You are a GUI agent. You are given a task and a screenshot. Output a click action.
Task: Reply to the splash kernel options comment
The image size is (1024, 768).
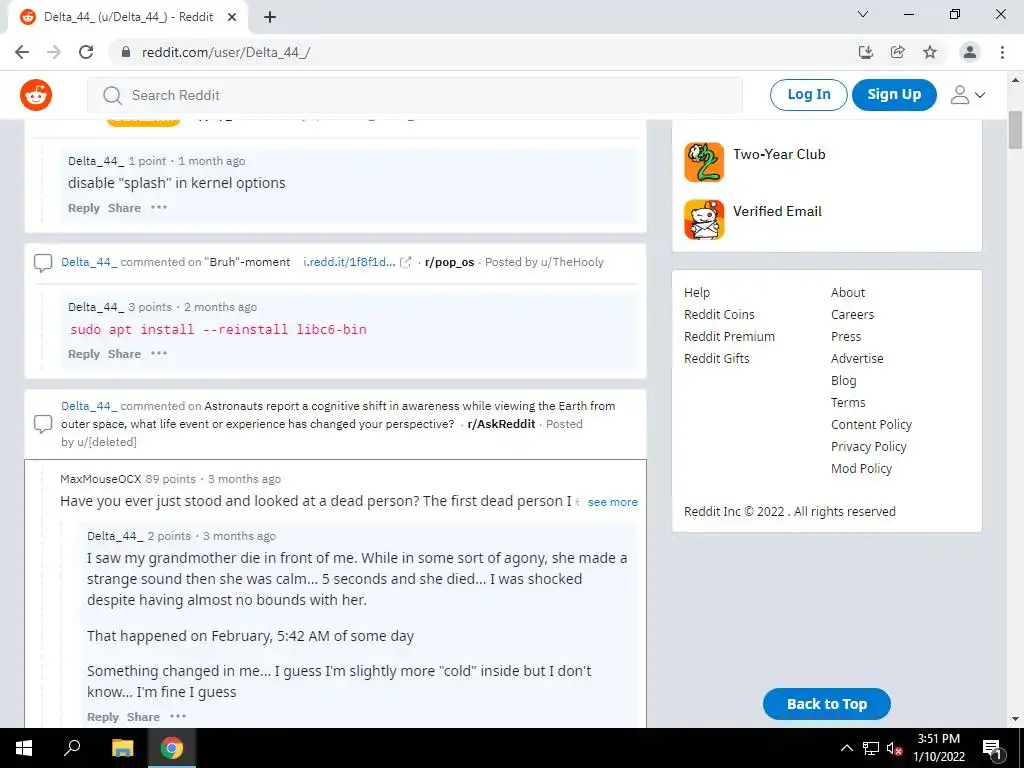pyautogui.click(x=84, y=208)
